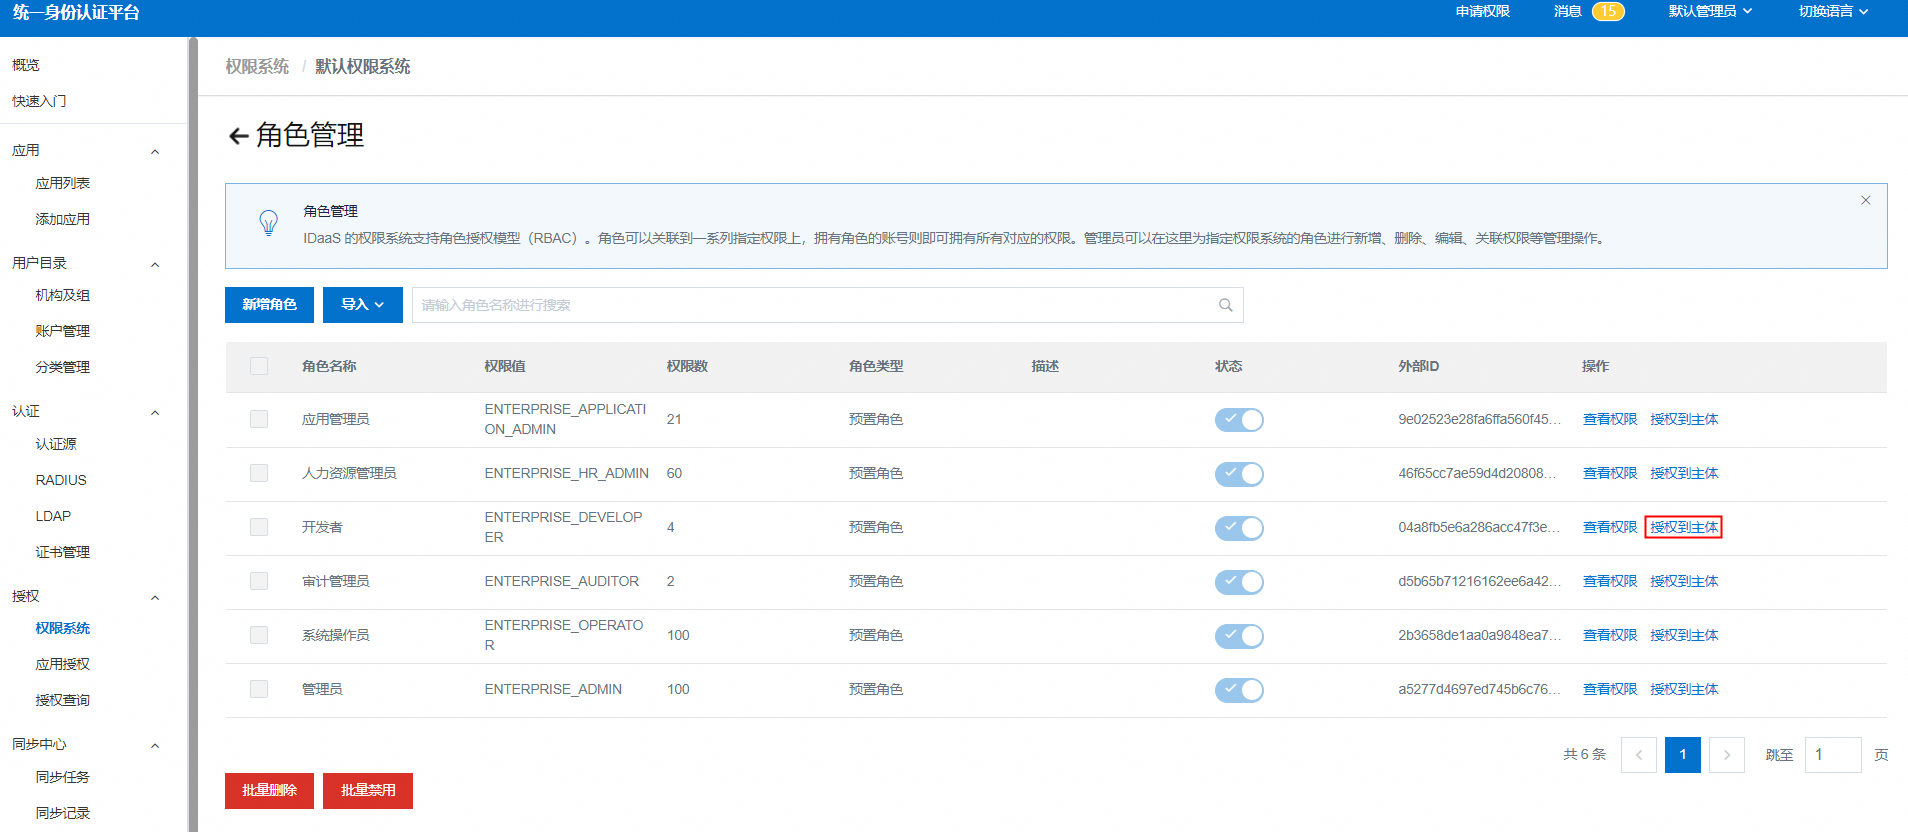Select the checkbox for 审计管理员 row
This screenshot has width=1908, height=832.
coord(259,581)
